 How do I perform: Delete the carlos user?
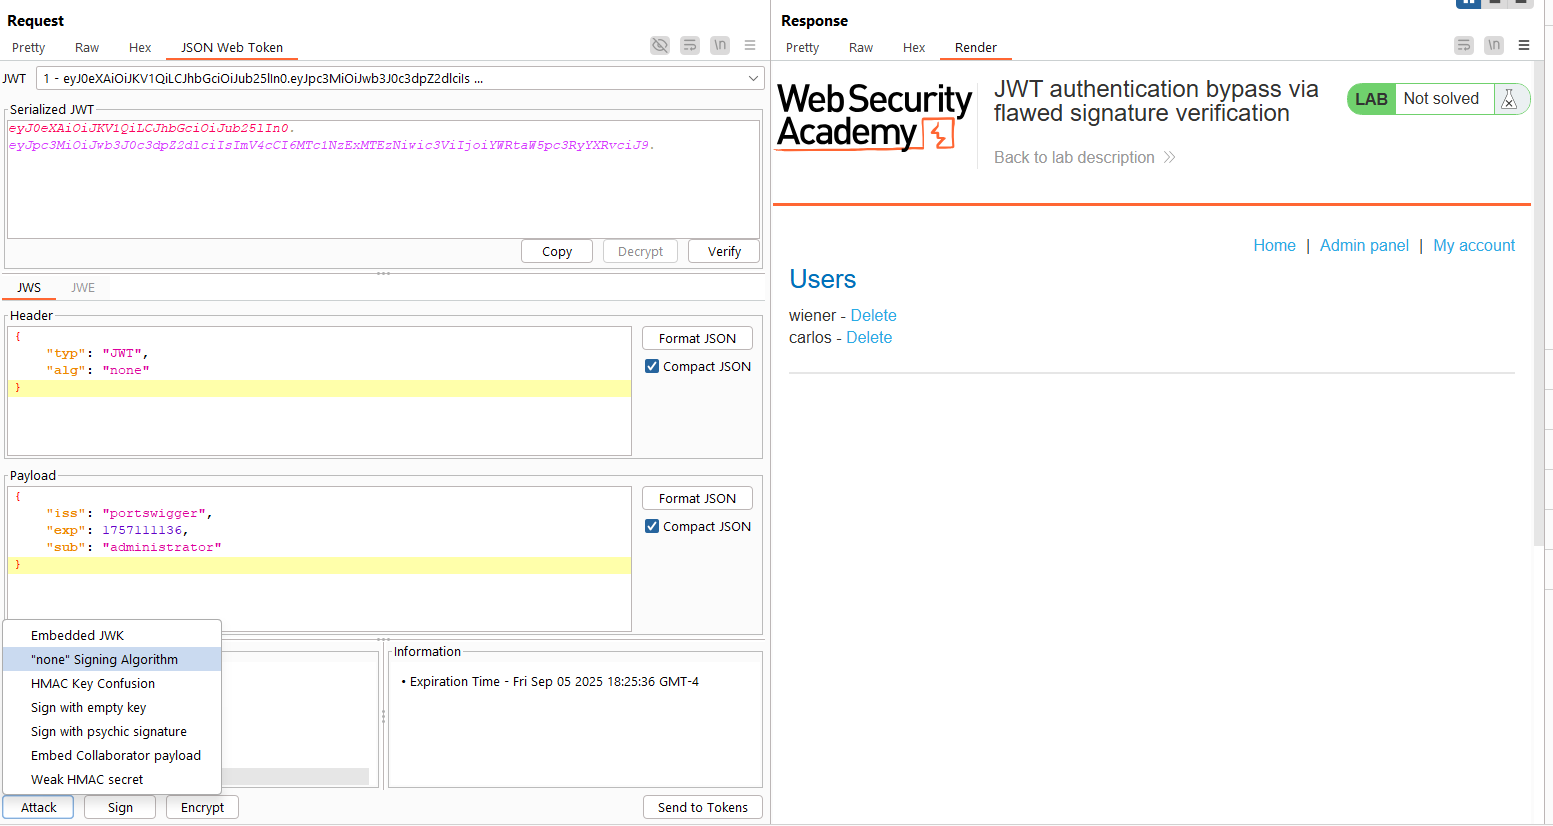tap(868, 338)
